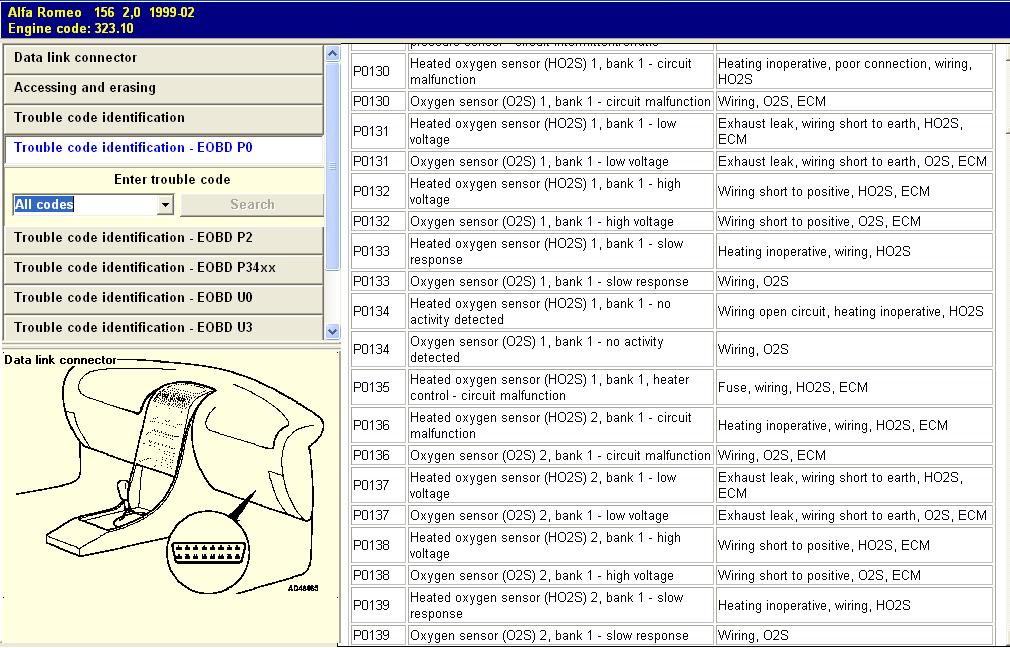
Task: Open Trouble code identification - EOBD U3
Action: 163,328
